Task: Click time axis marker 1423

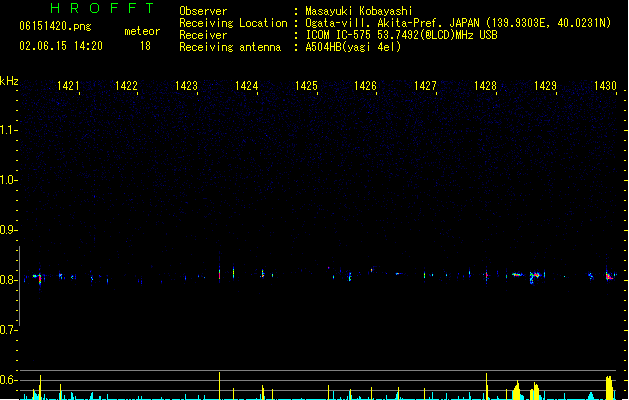Action: [187, 86]
